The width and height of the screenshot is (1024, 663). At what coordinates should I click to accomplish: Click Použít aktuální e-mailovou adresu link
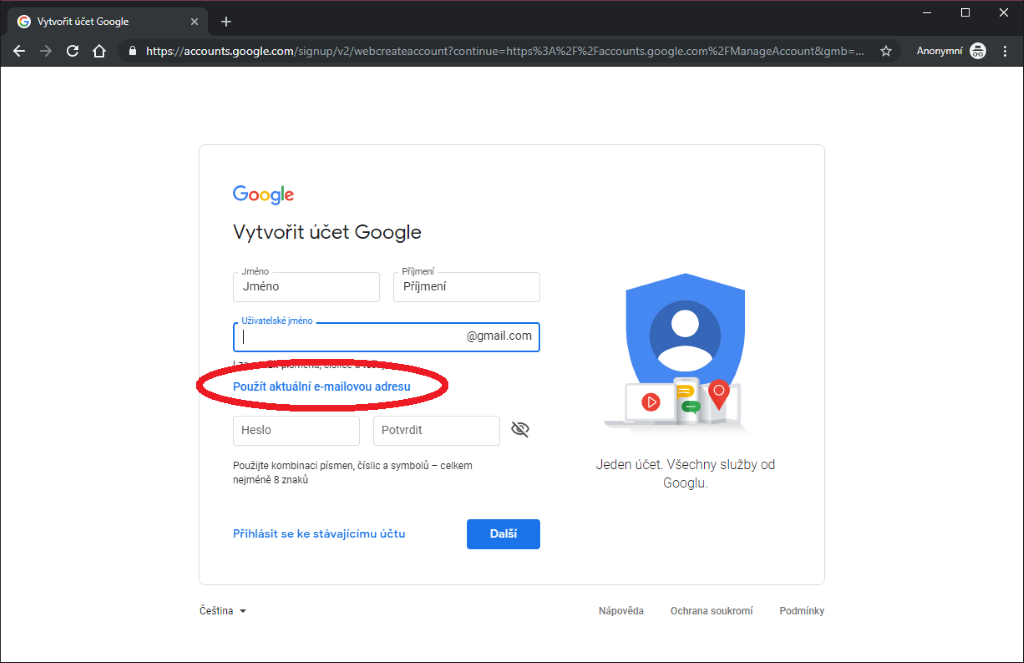click(x=321, y=387)
